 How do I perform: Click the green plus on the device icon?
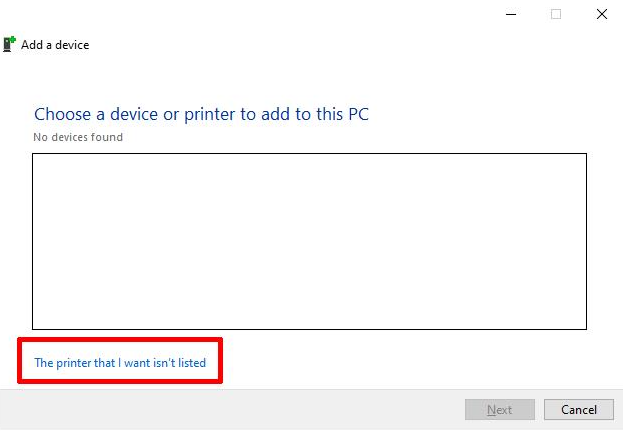12,40
